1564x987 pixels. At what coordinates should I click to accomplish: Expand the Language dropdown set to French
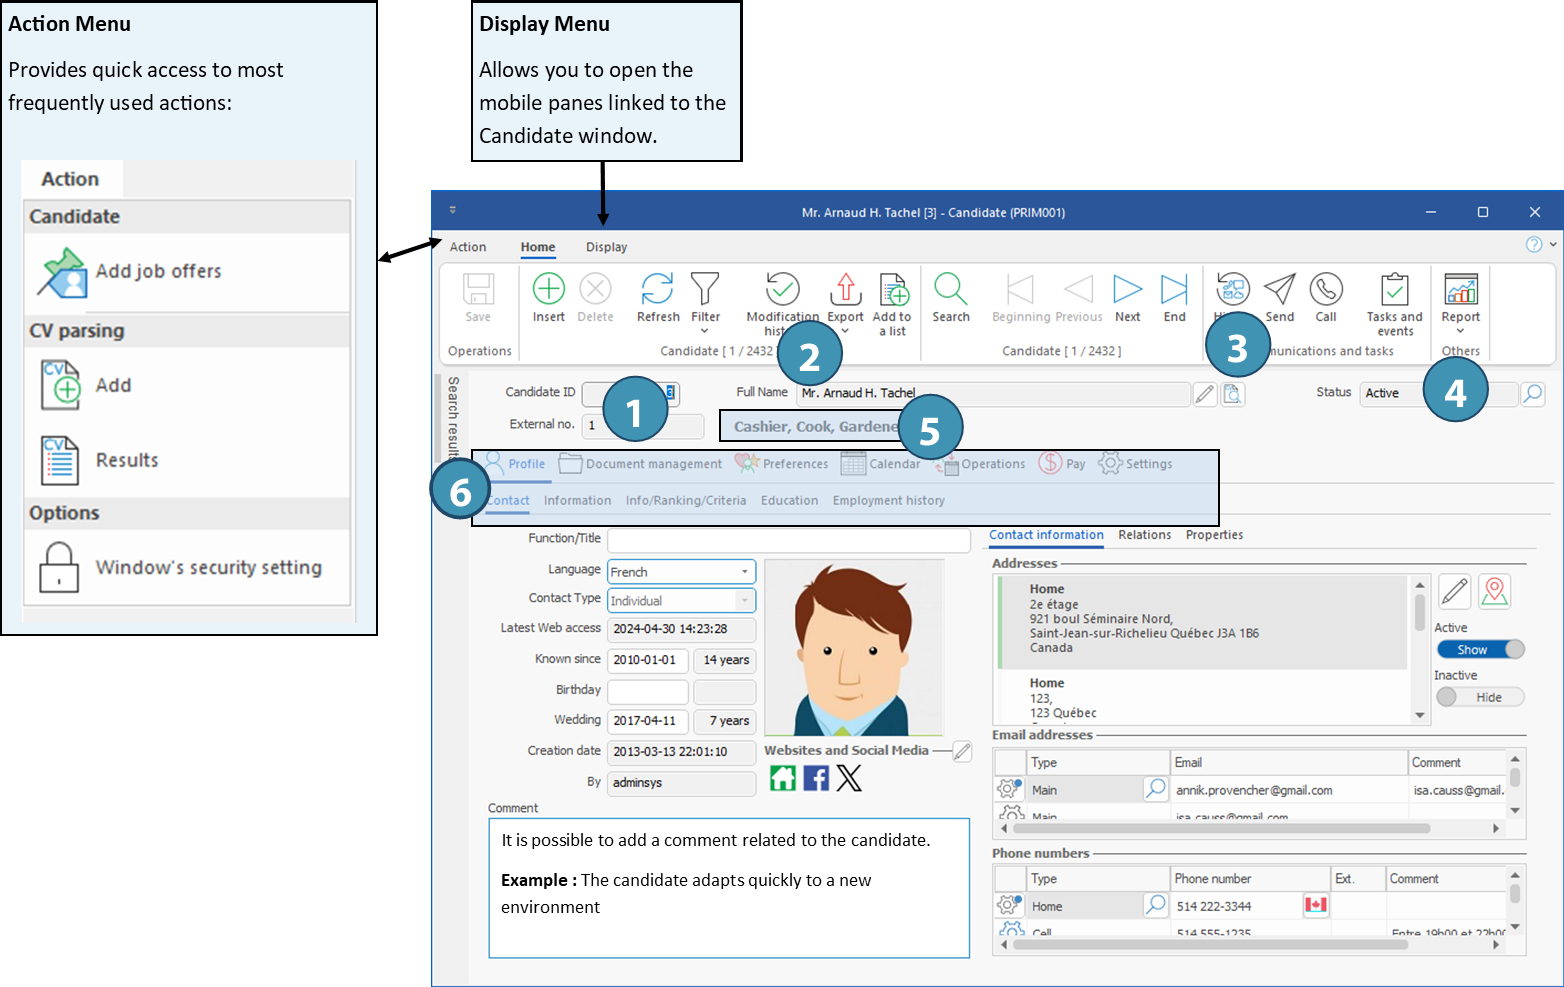(x=744, y=572)
